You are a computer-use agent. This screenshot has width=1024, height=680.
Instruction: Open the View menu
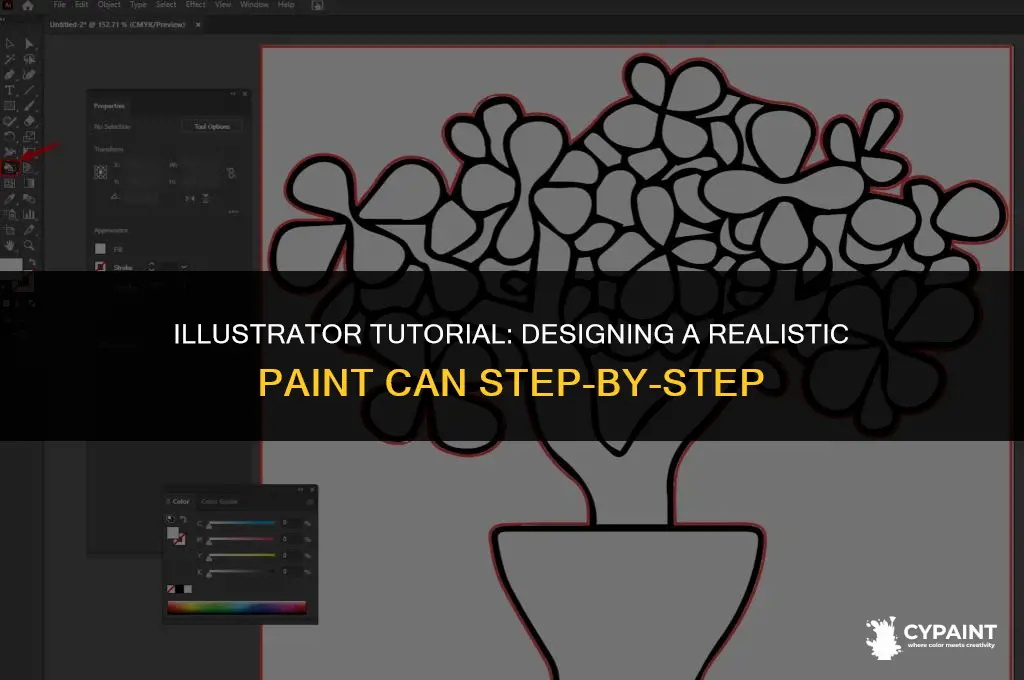(x=223, y=5)
